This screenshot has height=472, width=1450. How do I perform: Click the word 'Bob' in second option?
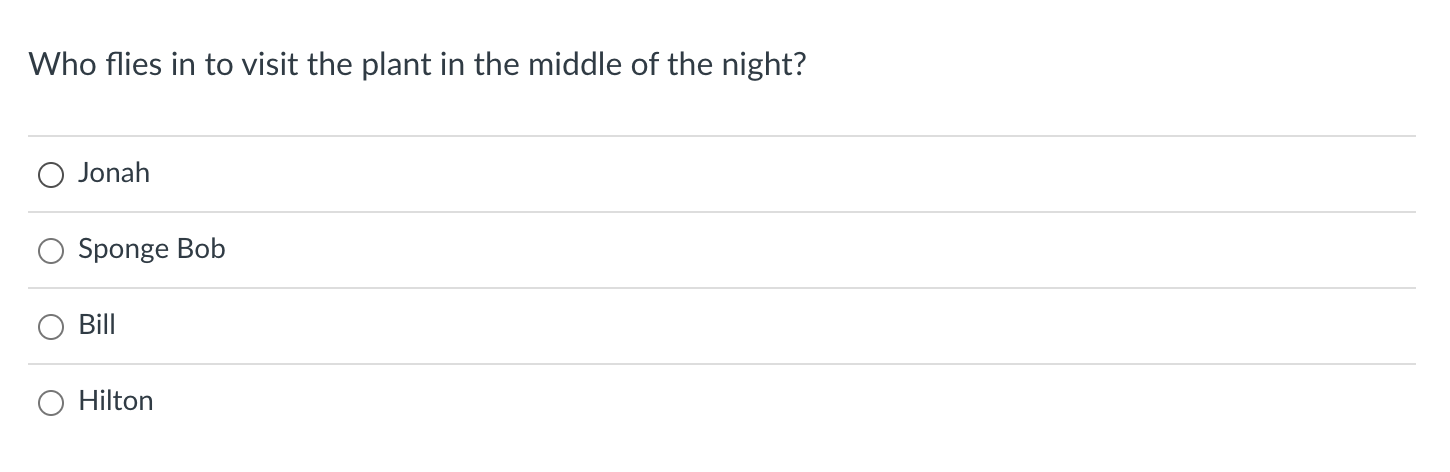pyautogui.click(x=201, y=249)
